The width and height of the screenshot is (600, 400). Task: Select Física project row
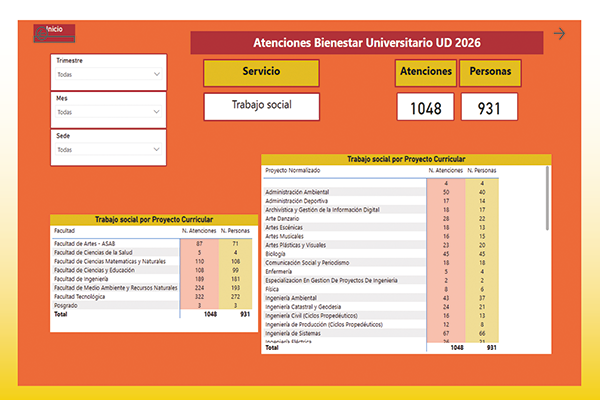[382, 289]
